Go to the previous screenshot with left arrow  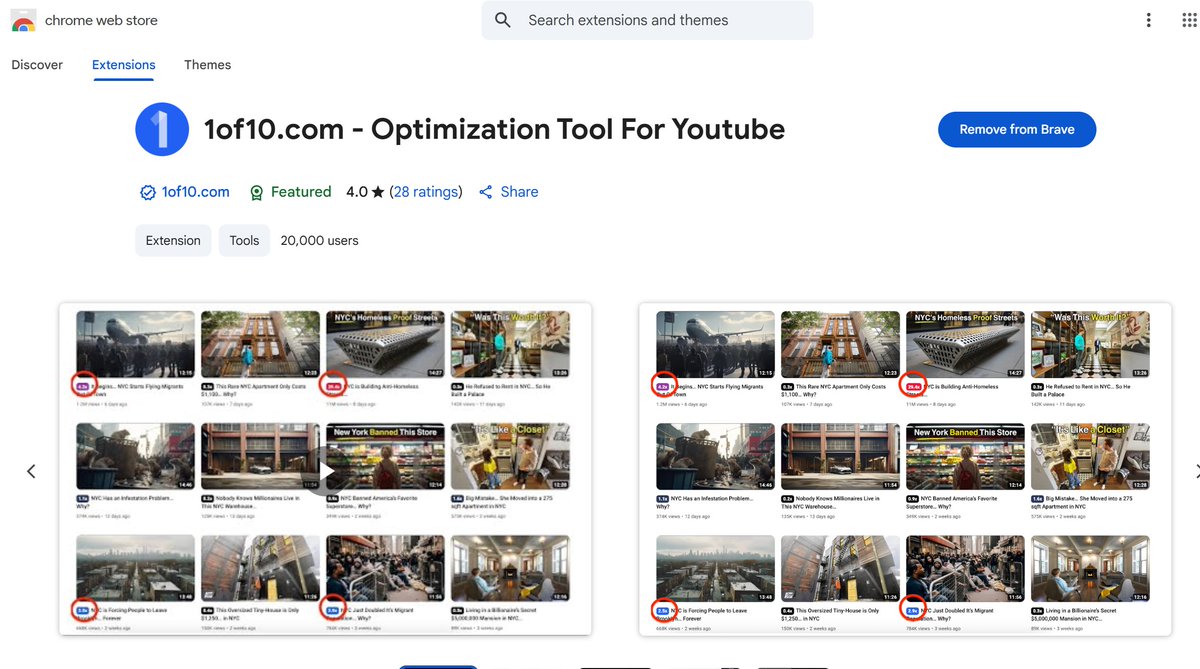pyautogui.click(x=31, y=471)
